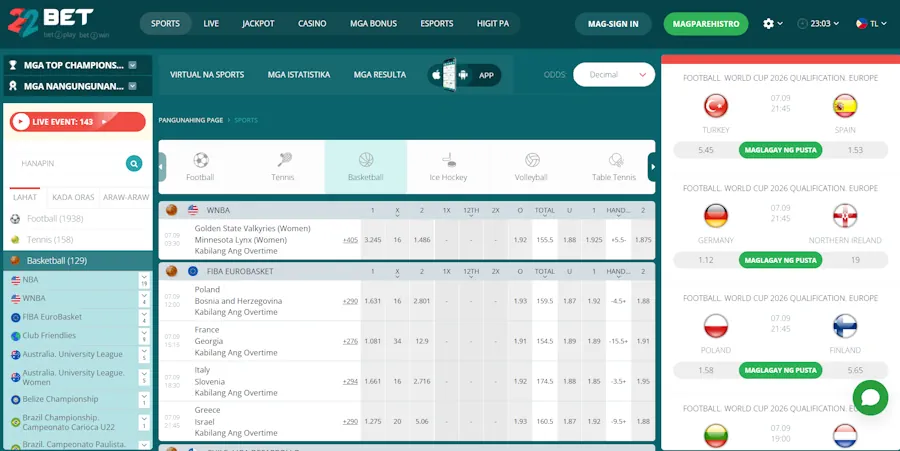Open the Mga Bonus menu
900x451 pixels.
374,24
